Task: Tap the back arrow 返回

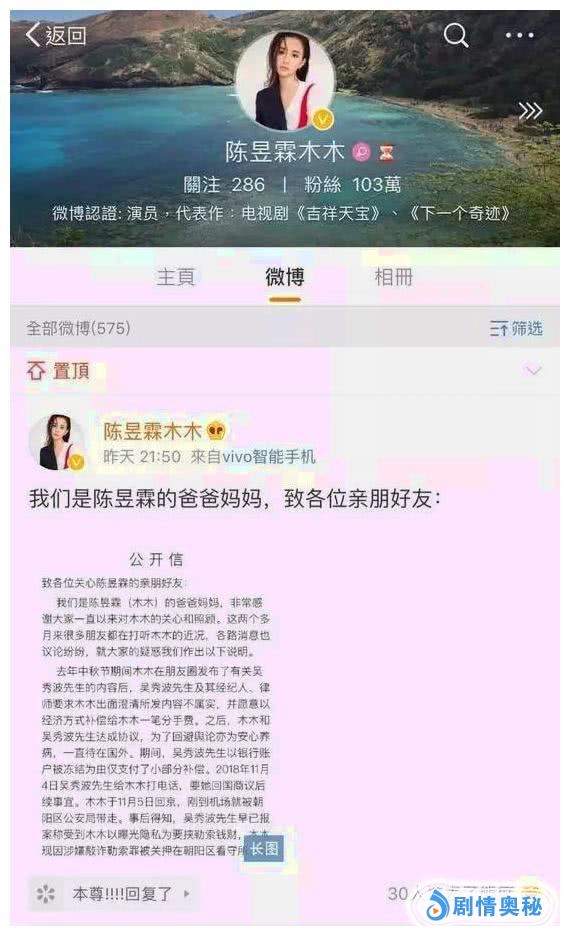Action: tap(56, 35)
